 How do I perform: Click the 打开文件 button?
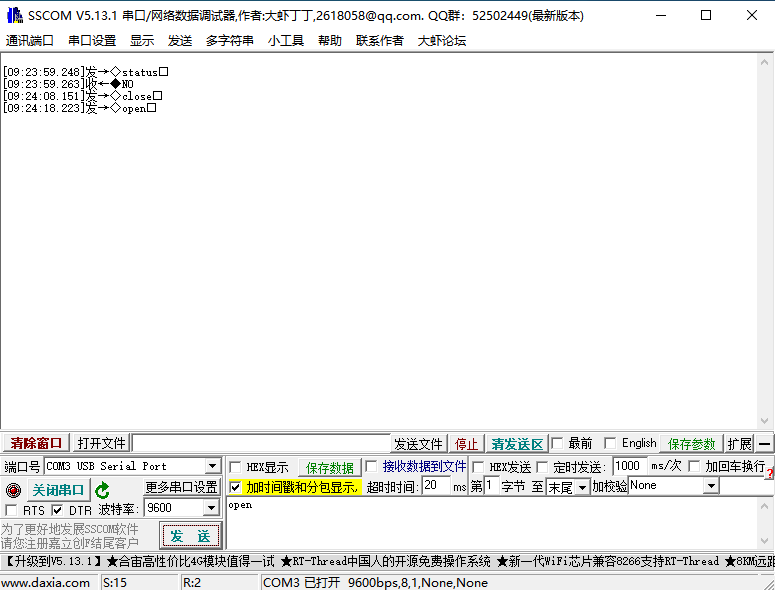[x=101, y=443]
